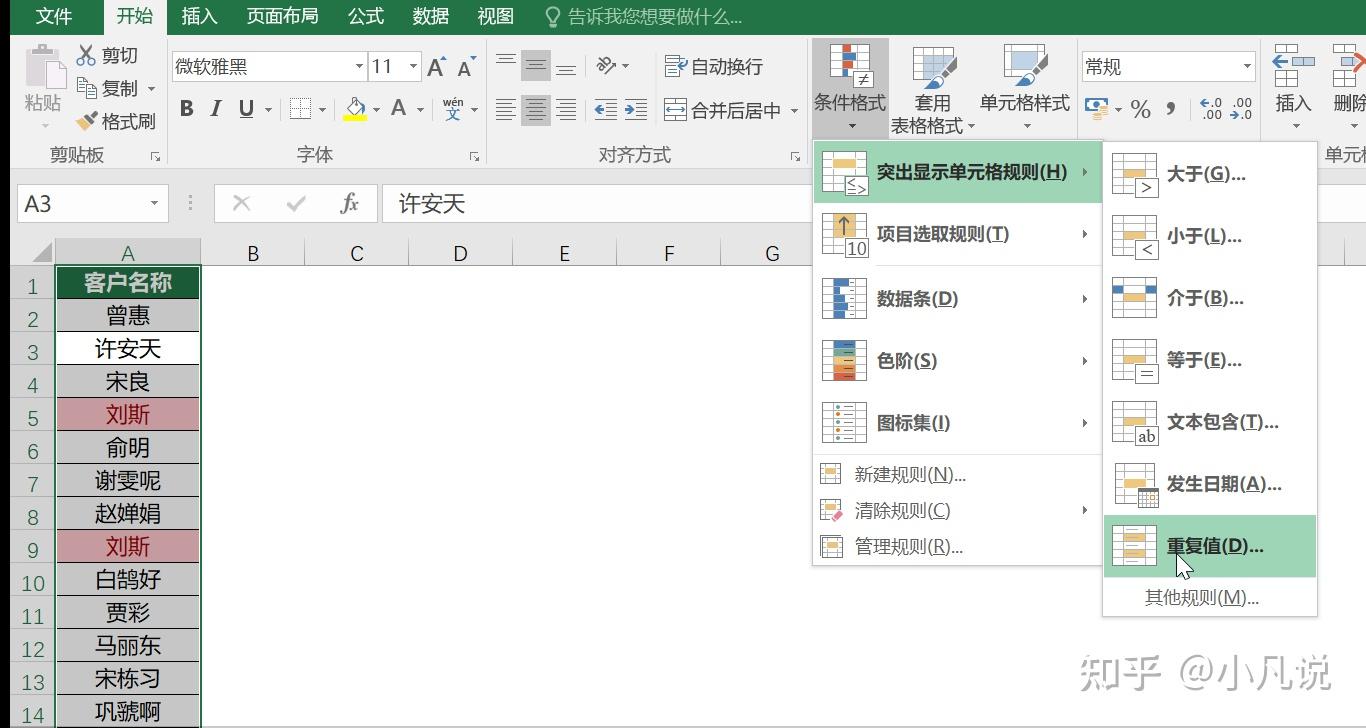Expand Top/Bottom Rules (项目选取规则)
This screenshot has width=1366, height=728.
tap(957, 234)
